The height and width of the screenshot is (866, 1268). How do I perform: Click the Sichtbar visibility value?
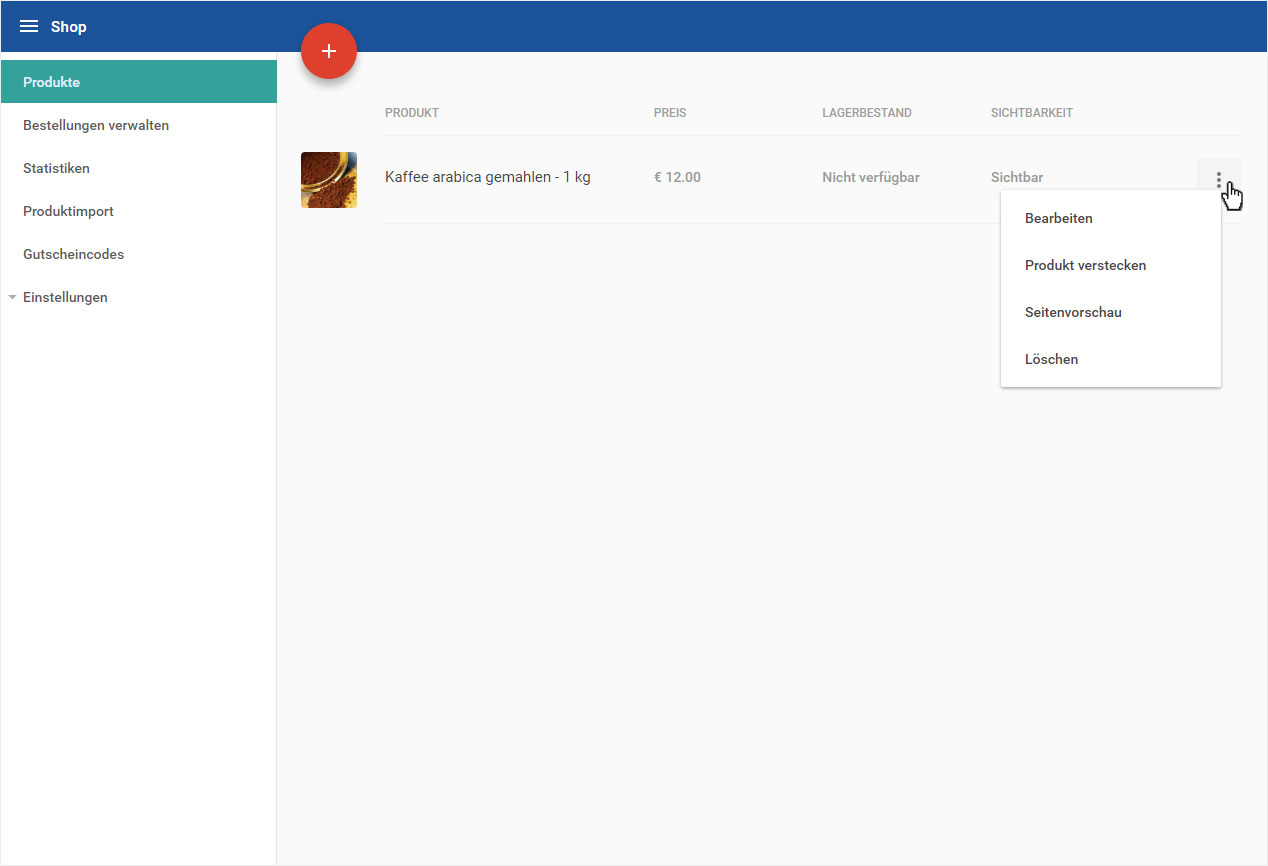1017,177
